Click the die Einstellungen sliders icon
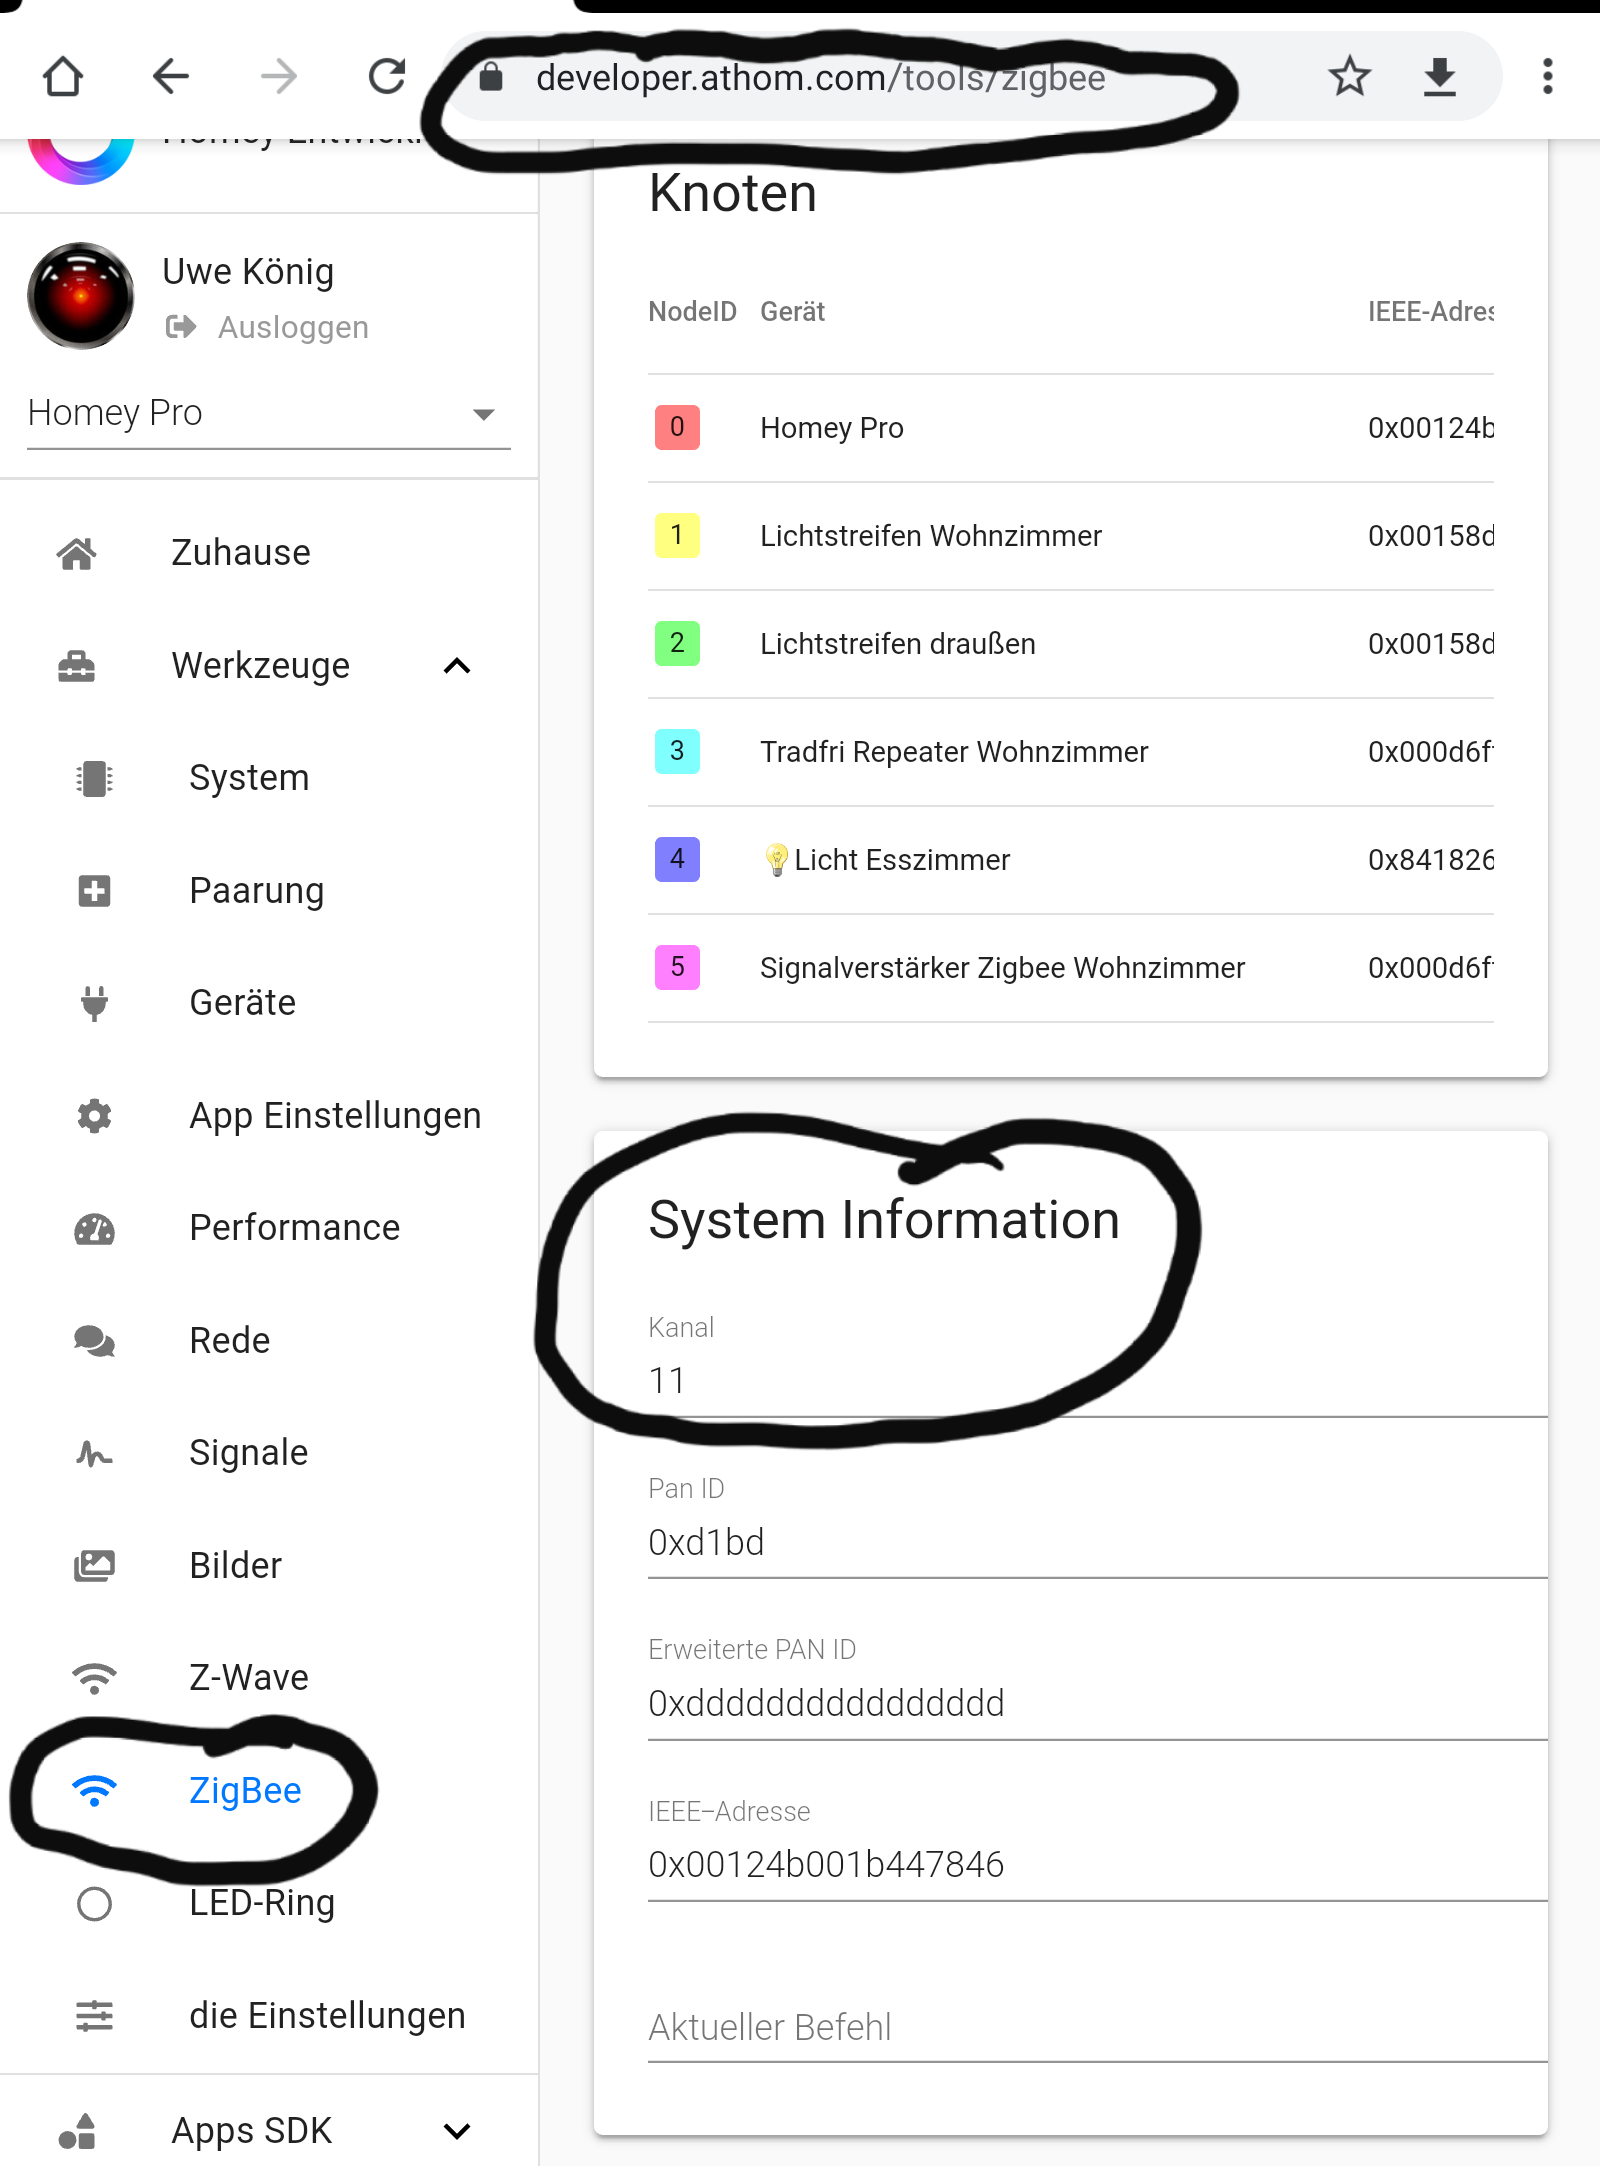The image size is (1600, 2166). (94, 2015)
